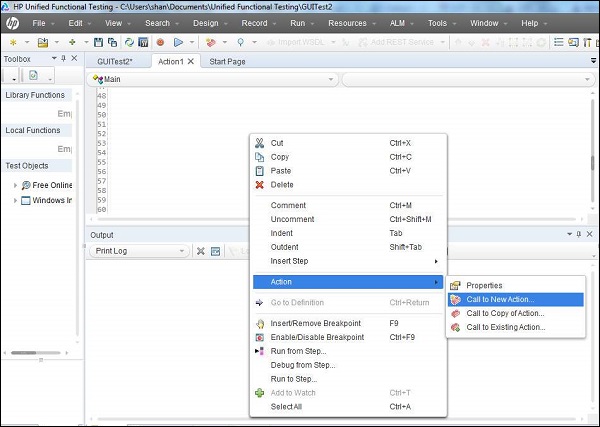Click the HP logo icon
The width and height of the screenshot is (600, 427).
pyautogui.click(x=14, y=22)
